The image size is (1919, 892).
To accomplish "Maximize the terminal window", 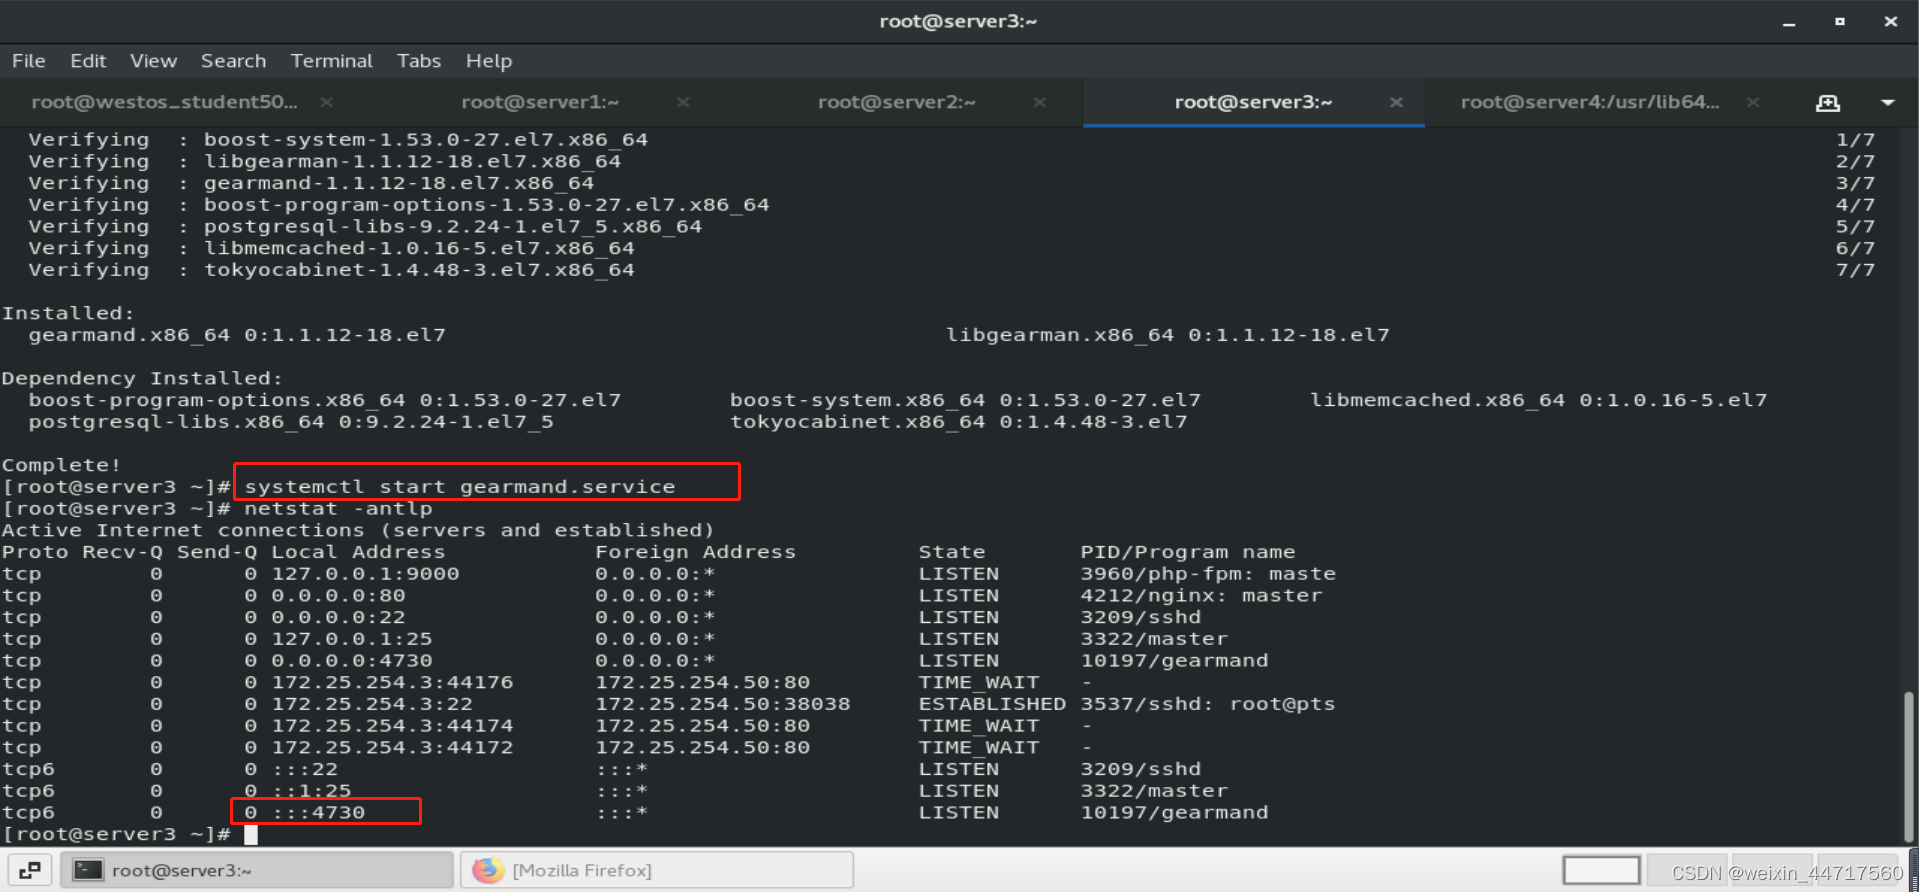I will (1840, 22).
